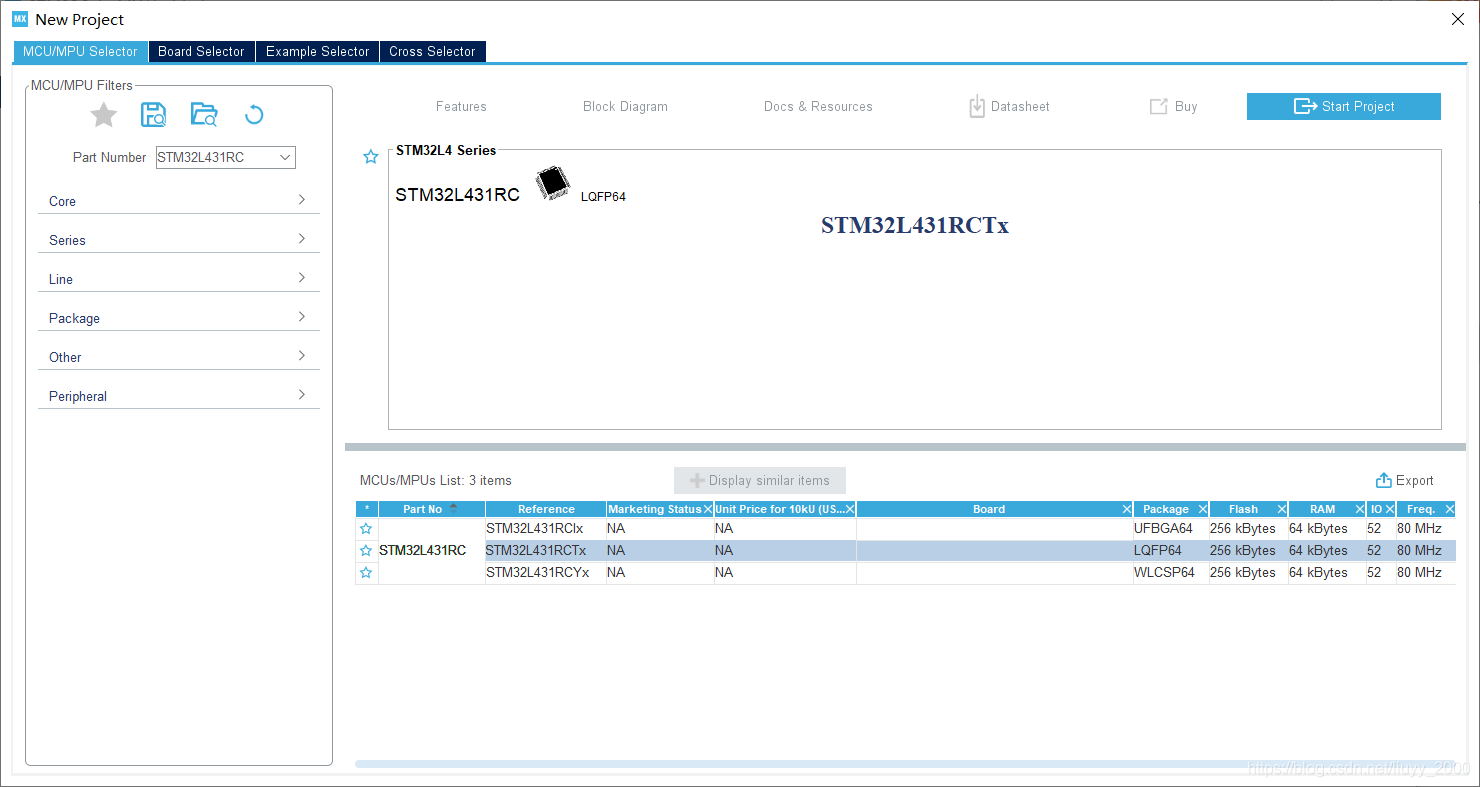Open the load saved search folder icon
Viewport: 1480px width, 787px height.
point(204,115)
